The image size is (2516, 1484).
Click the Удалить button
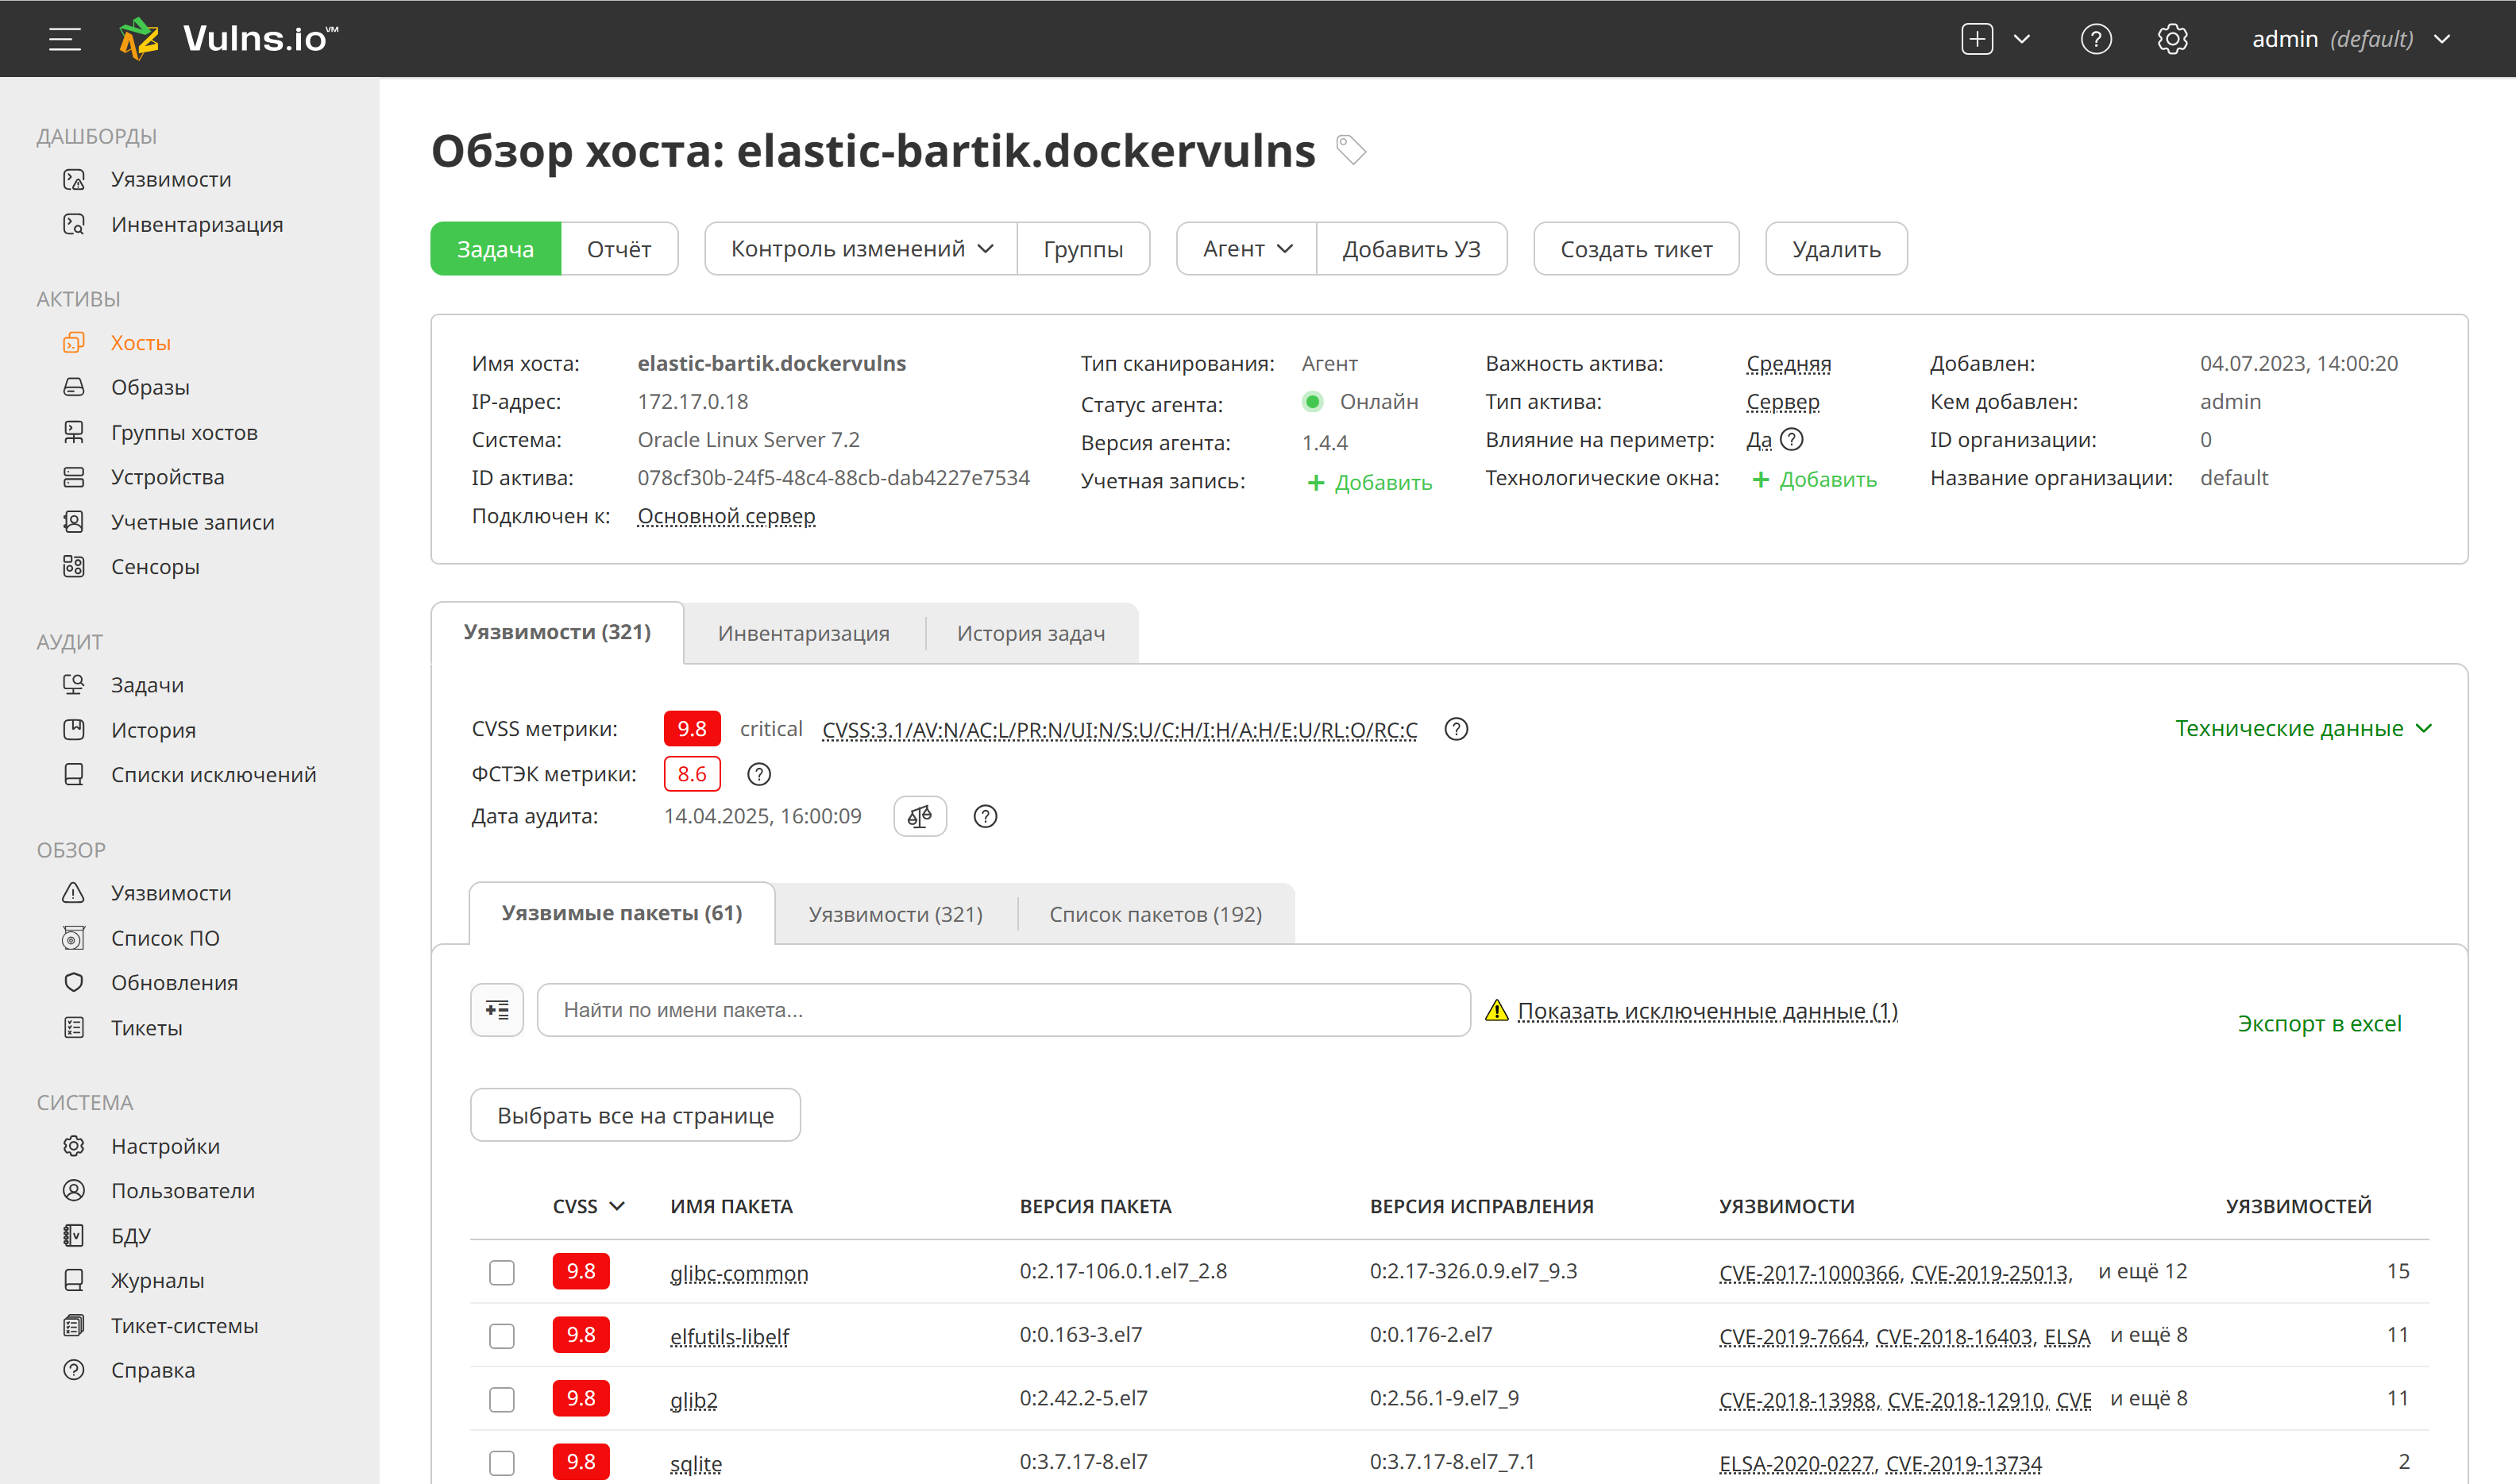(1836, 248)
